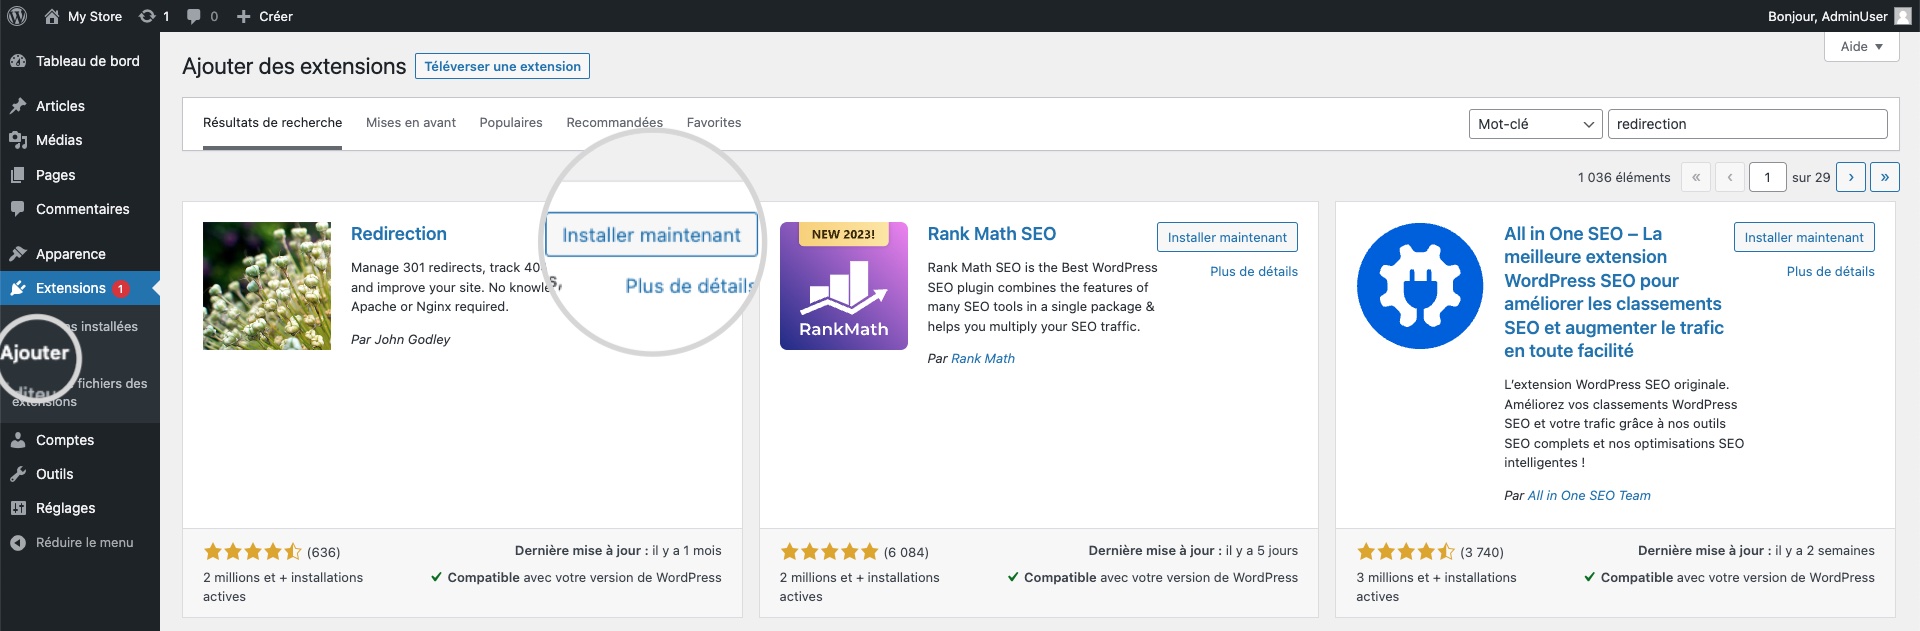
Task: Click the RankMath plugin logo thumbnail
Action: (x=844, y=286)
